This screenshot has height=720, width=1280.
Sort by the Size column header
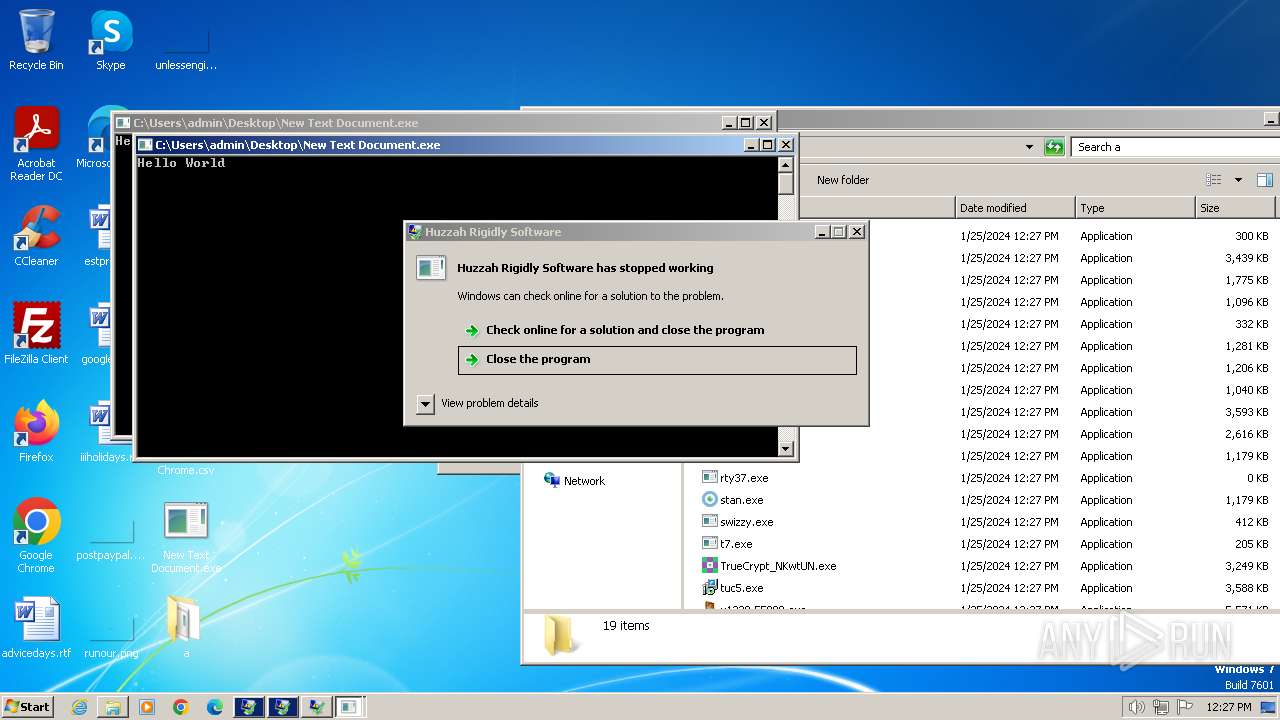coord(1236,208)
